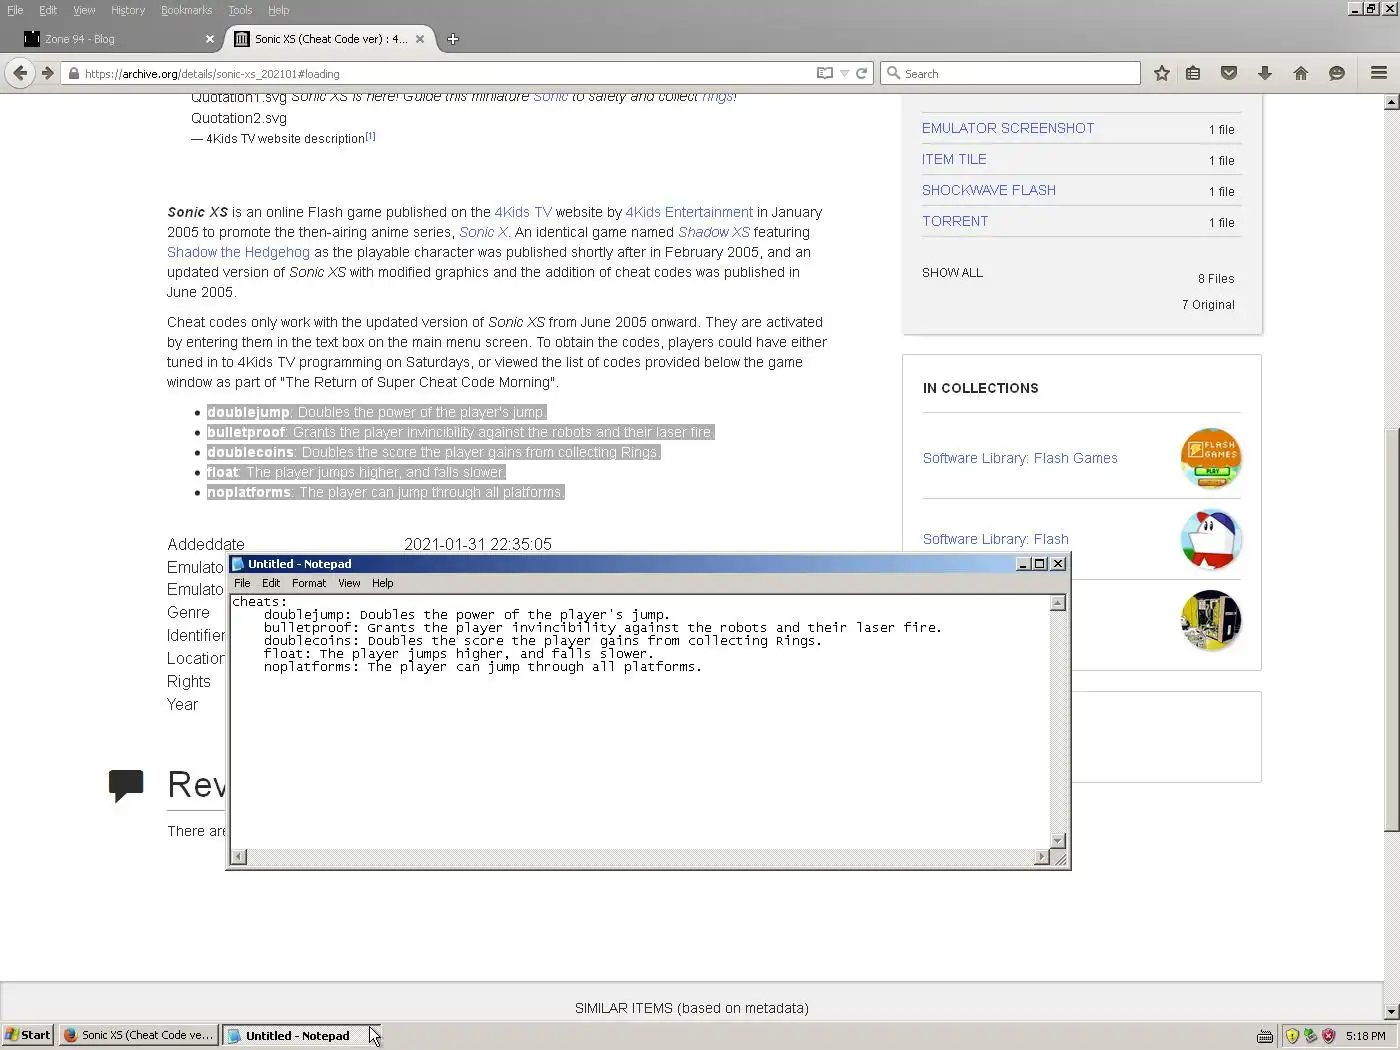Click SHOW ALL files link

click(x=952, y=273)
